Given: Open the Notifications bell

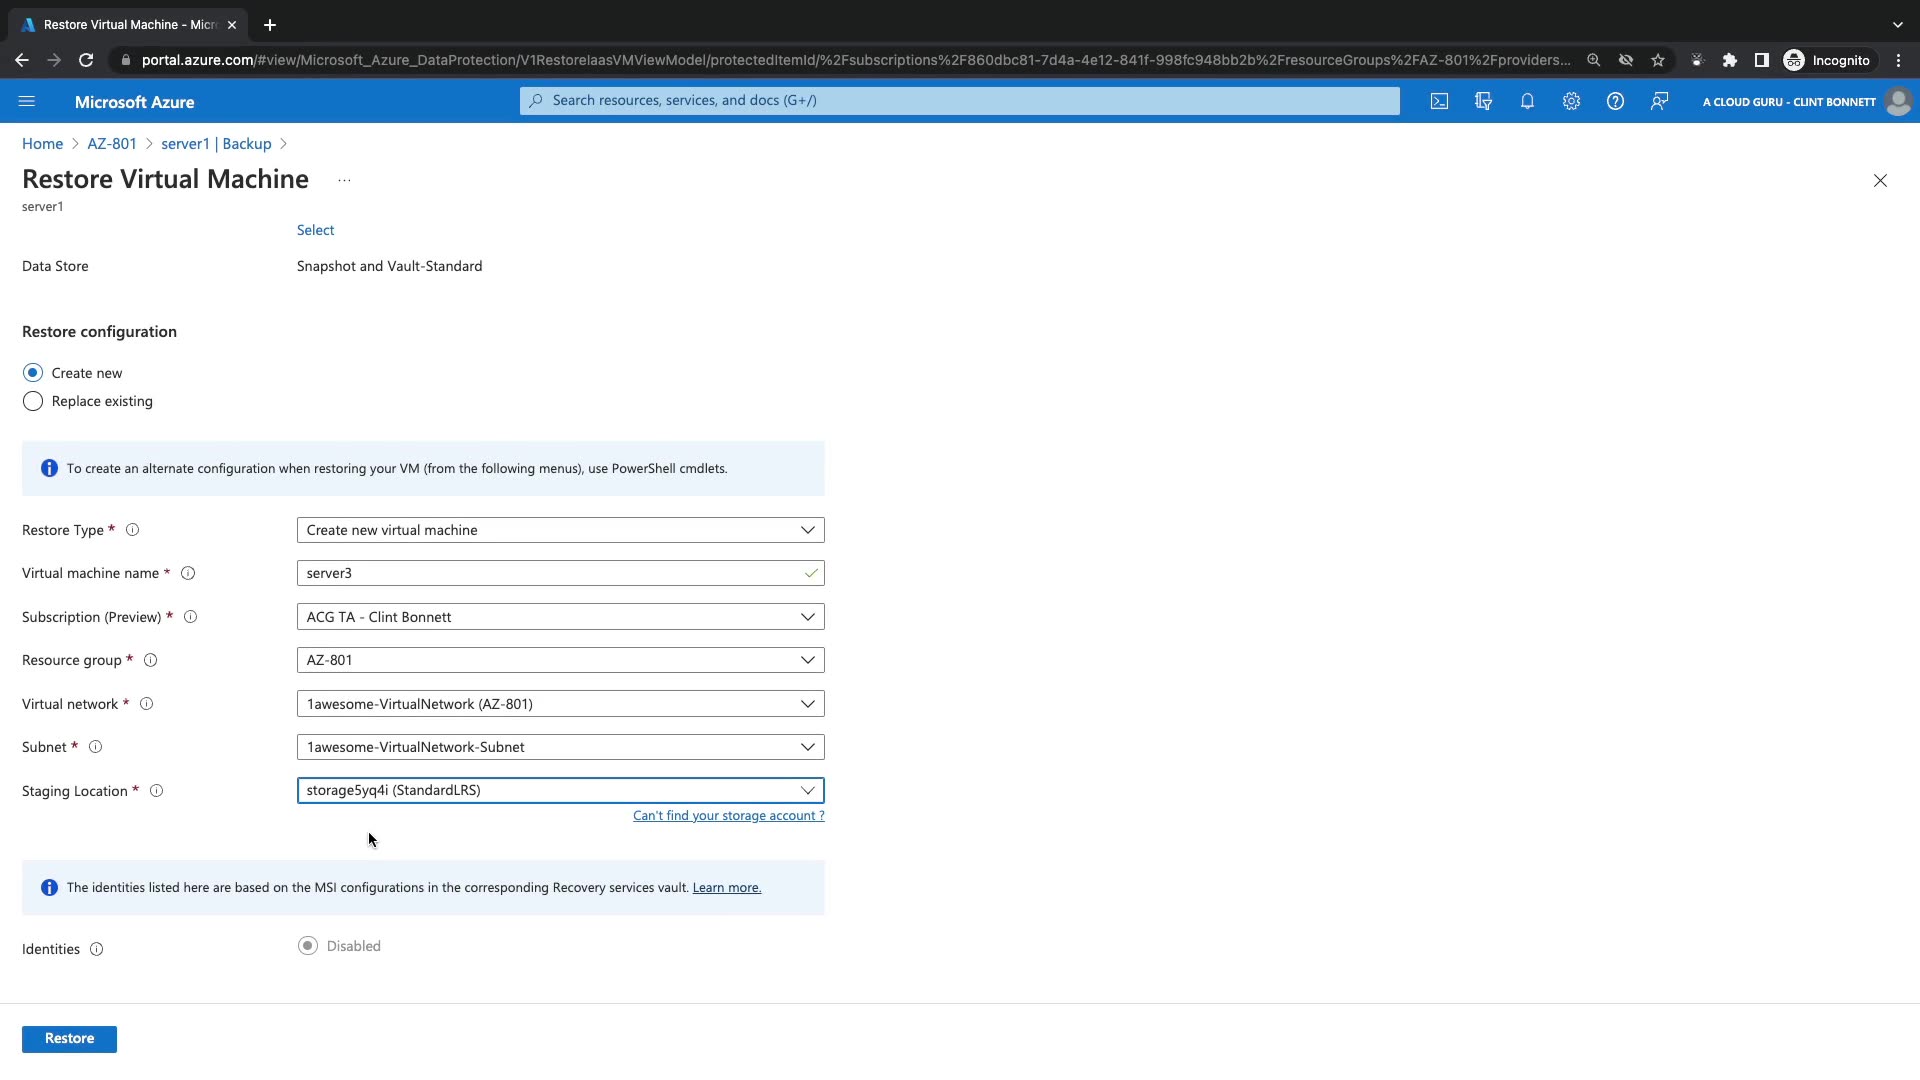Looking at the screenshot, I should [1527, 101].
